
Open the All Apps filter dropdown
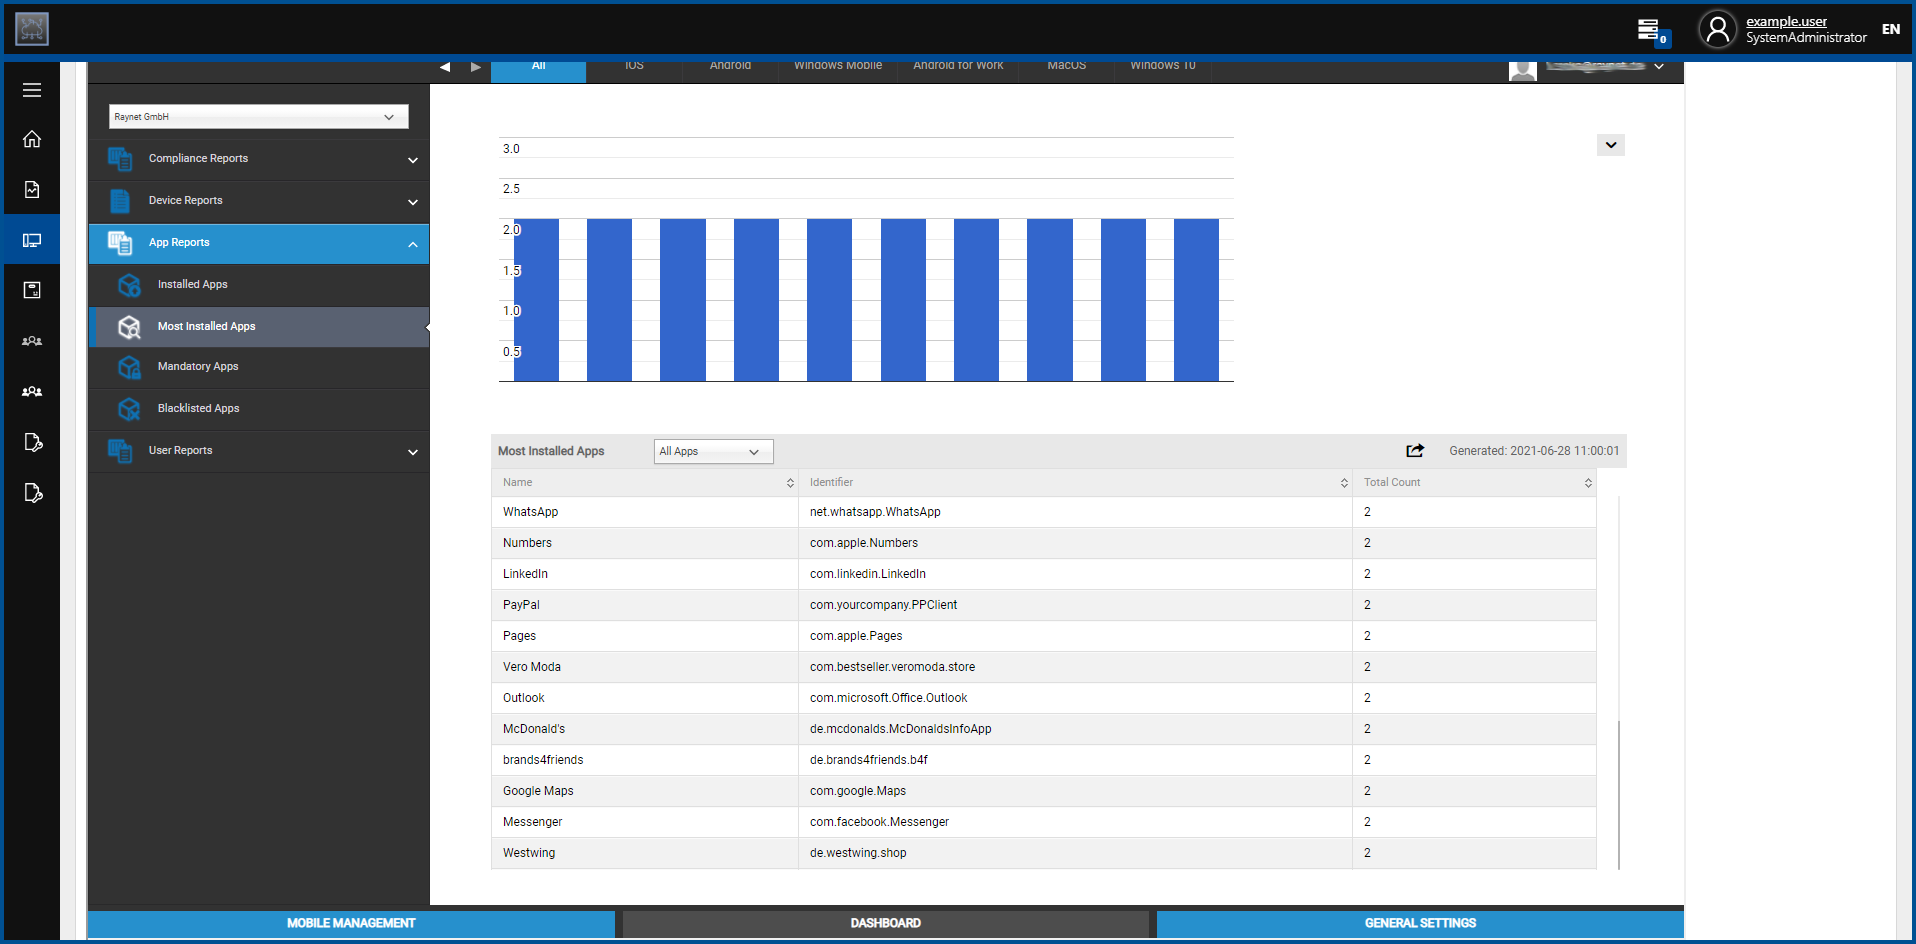(713, 452)
